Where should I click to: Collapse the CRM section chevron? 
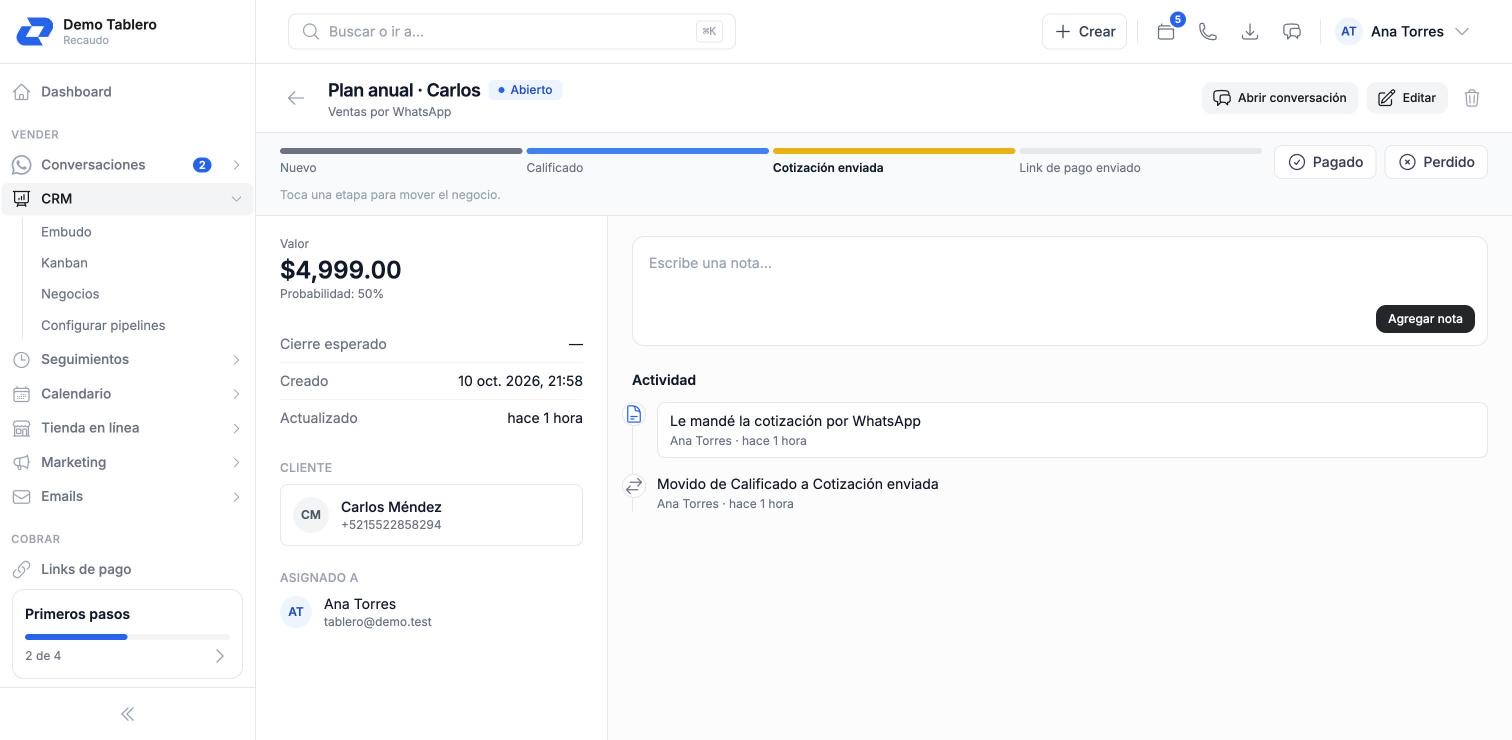click(x=236, y=199)
